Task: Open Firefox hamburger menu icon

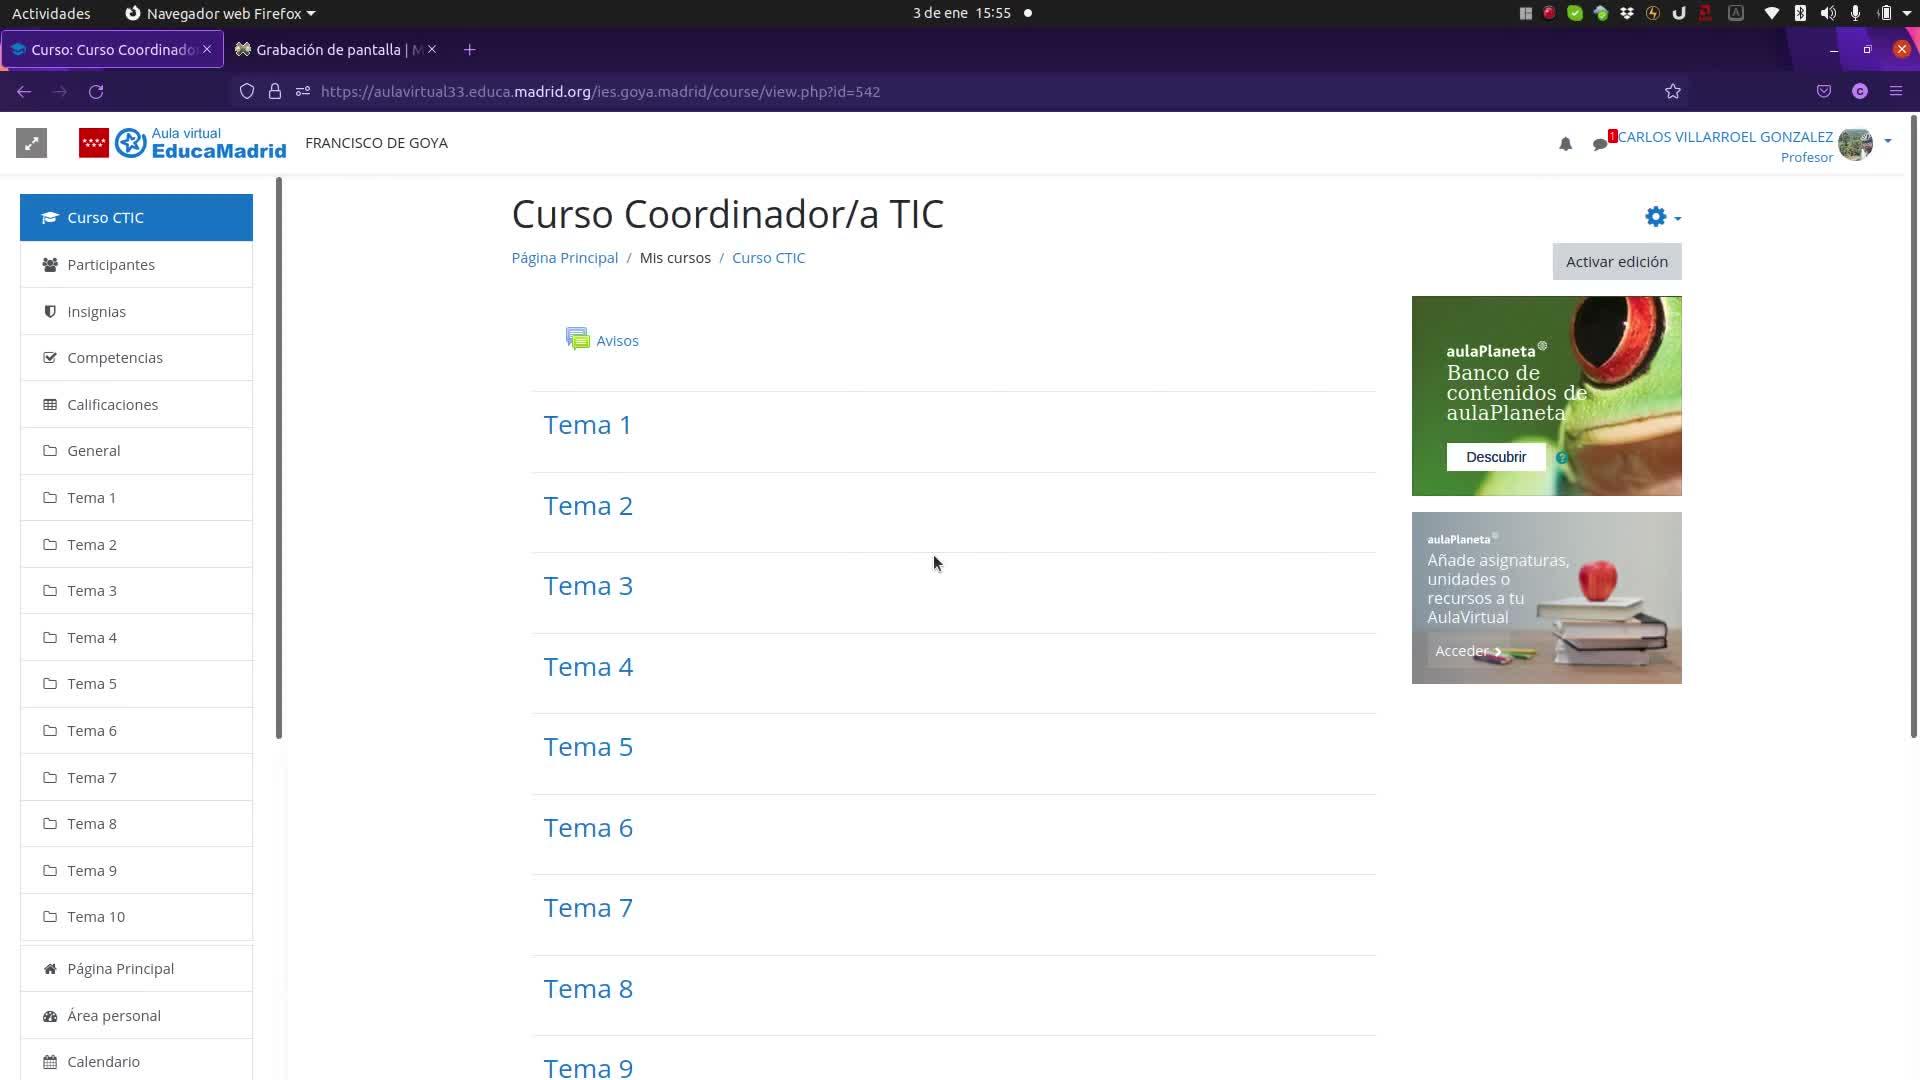Action: click(x=1895, y=91)
